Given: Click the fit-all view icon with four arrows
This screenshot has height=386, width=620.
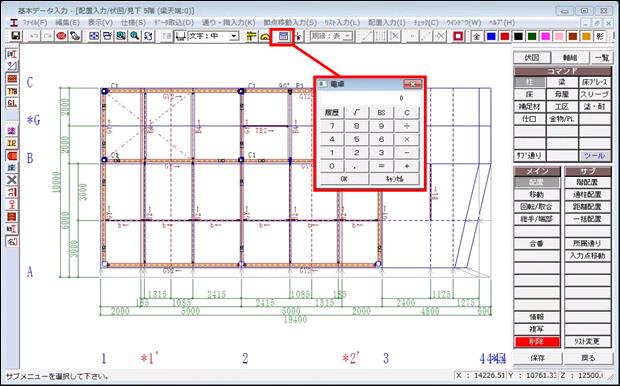Looking at the screenshot, I should pyautogui.click(x=94, y=36).
